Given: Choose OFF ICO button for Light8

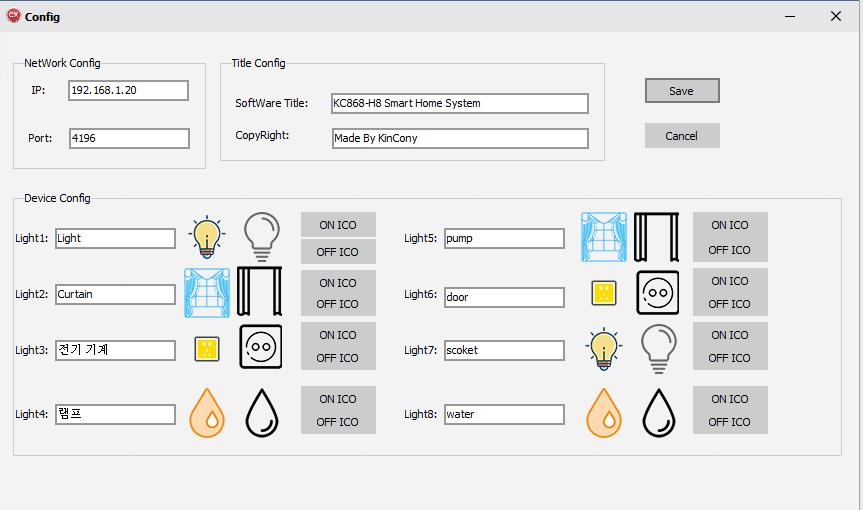Looking at the screenshot, I should (729, 422).
